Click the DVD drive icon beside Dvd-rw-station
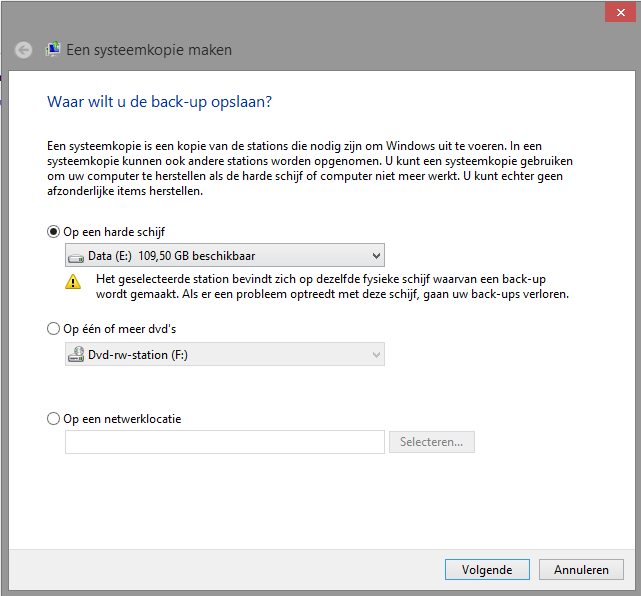 [76, 354]
